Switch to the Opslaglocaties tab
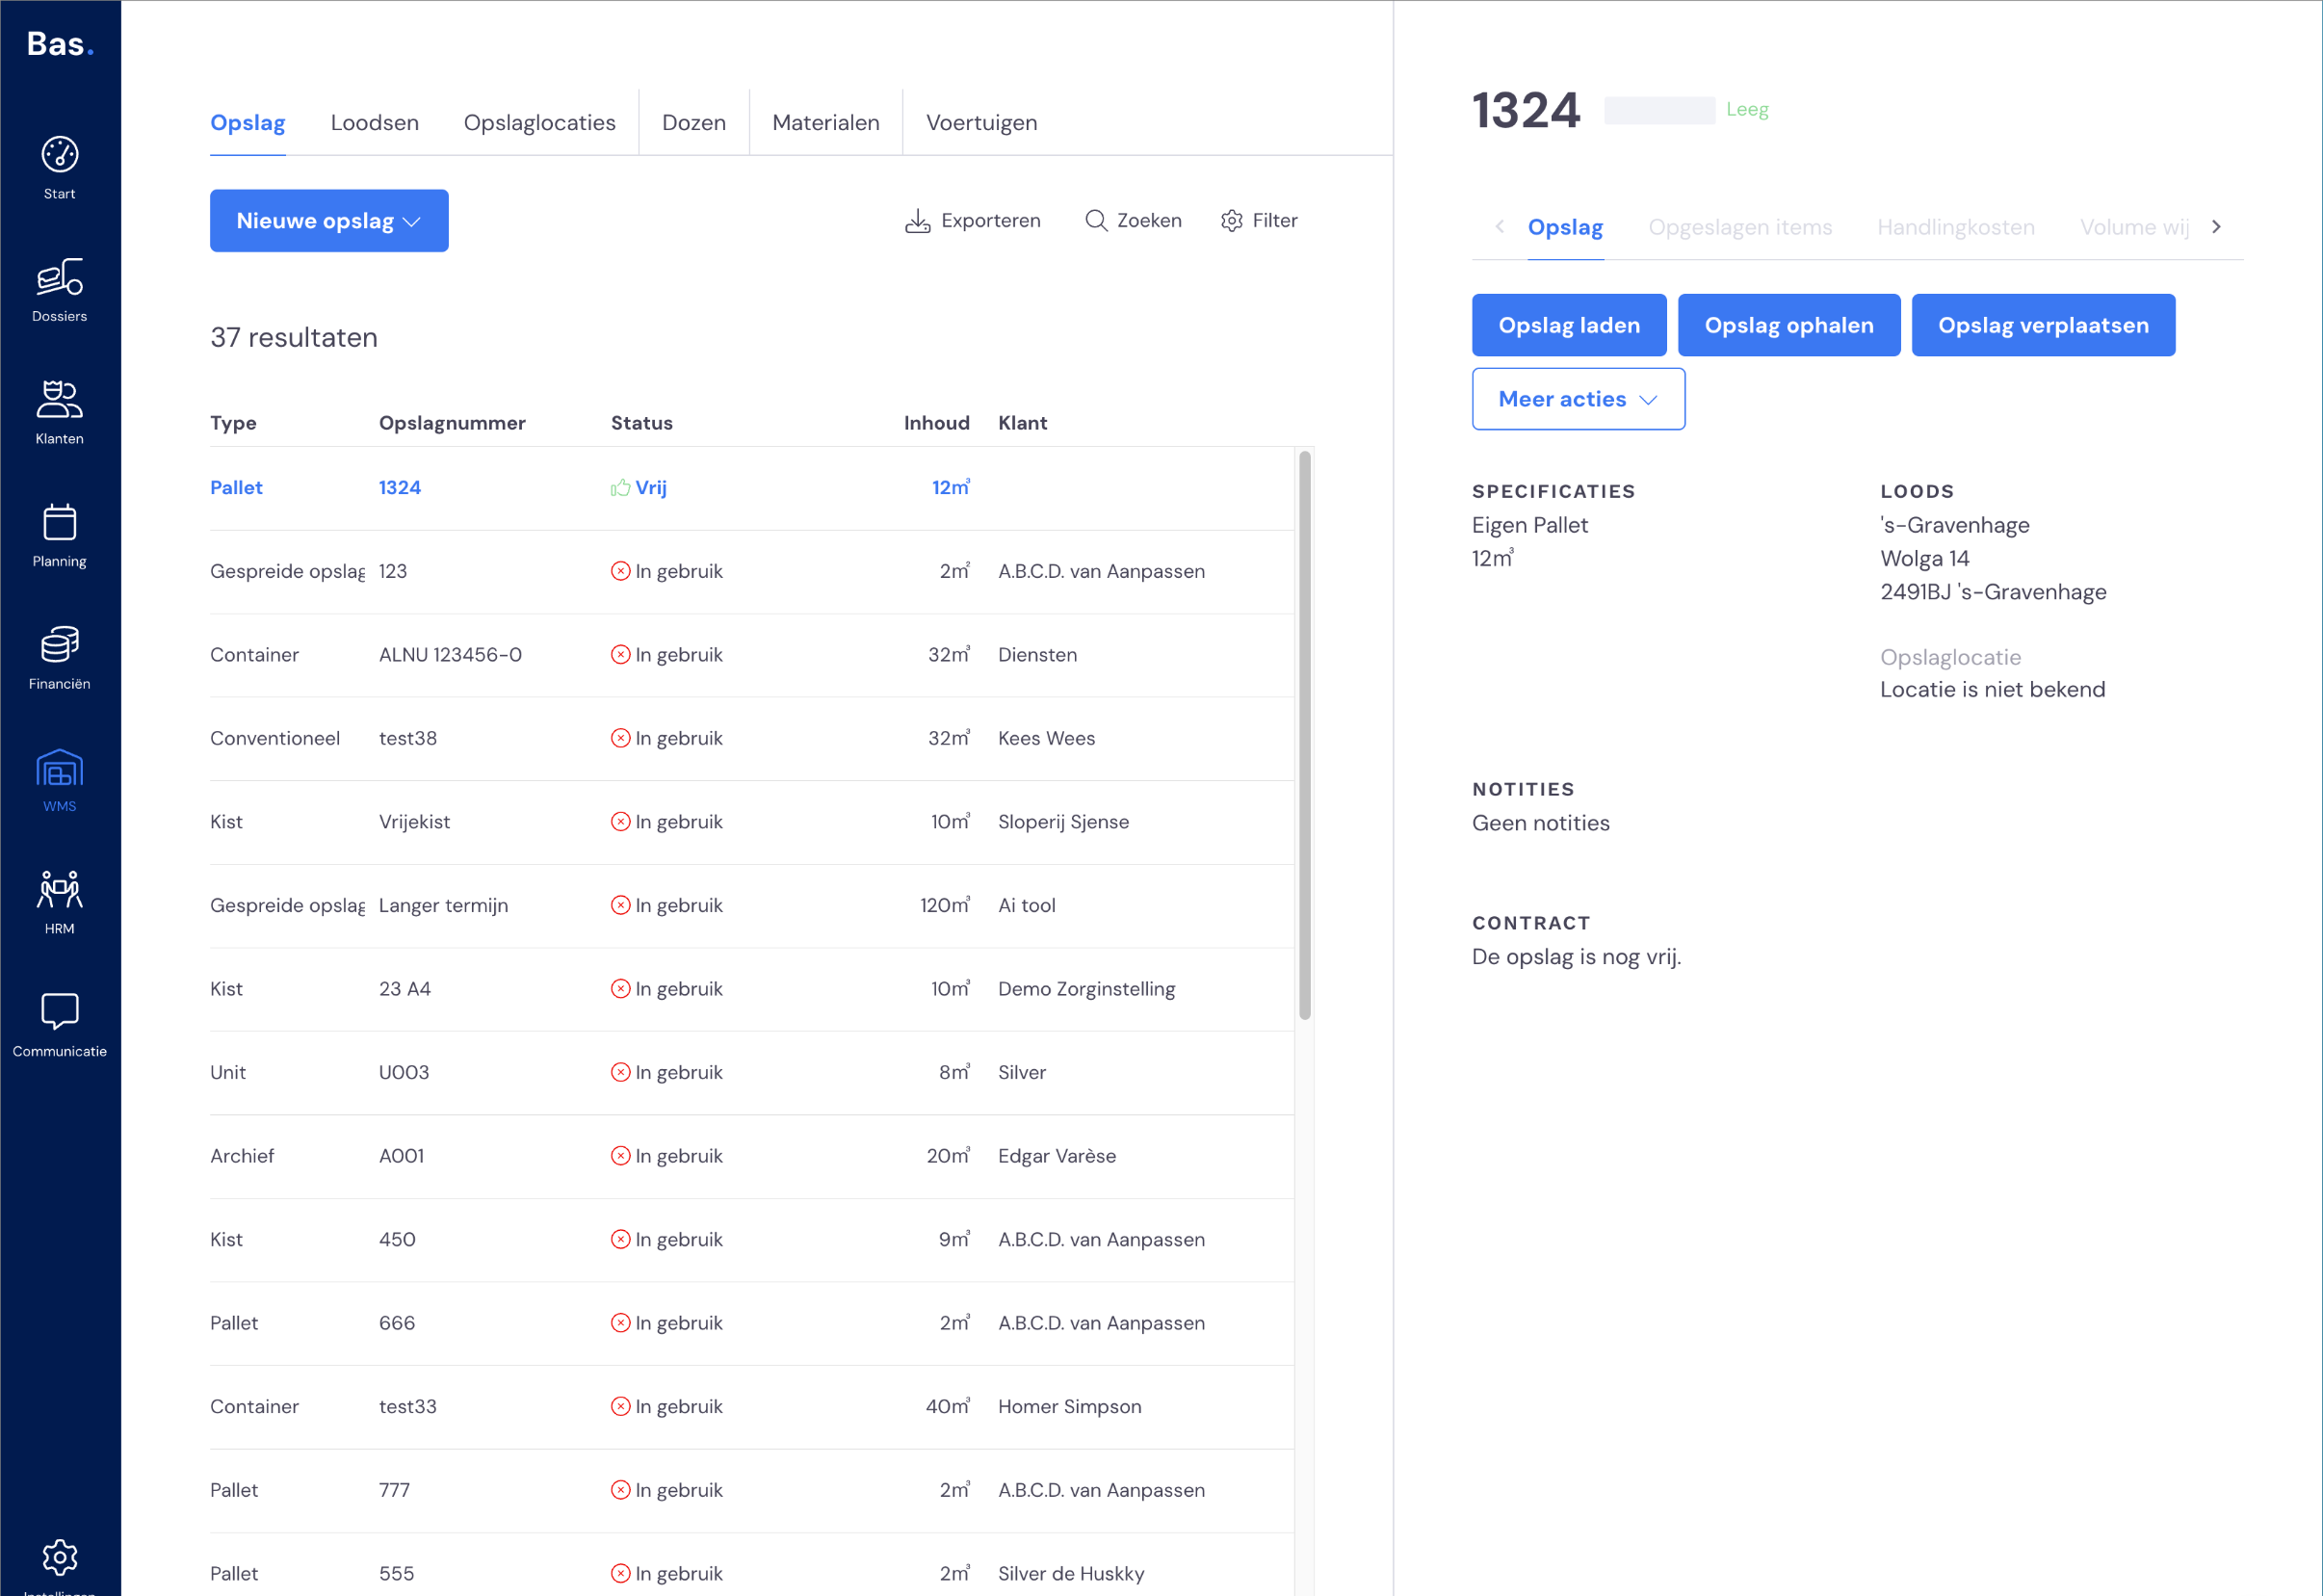The height and width of the screenshot is (1596, 2323). pos(540,123)
